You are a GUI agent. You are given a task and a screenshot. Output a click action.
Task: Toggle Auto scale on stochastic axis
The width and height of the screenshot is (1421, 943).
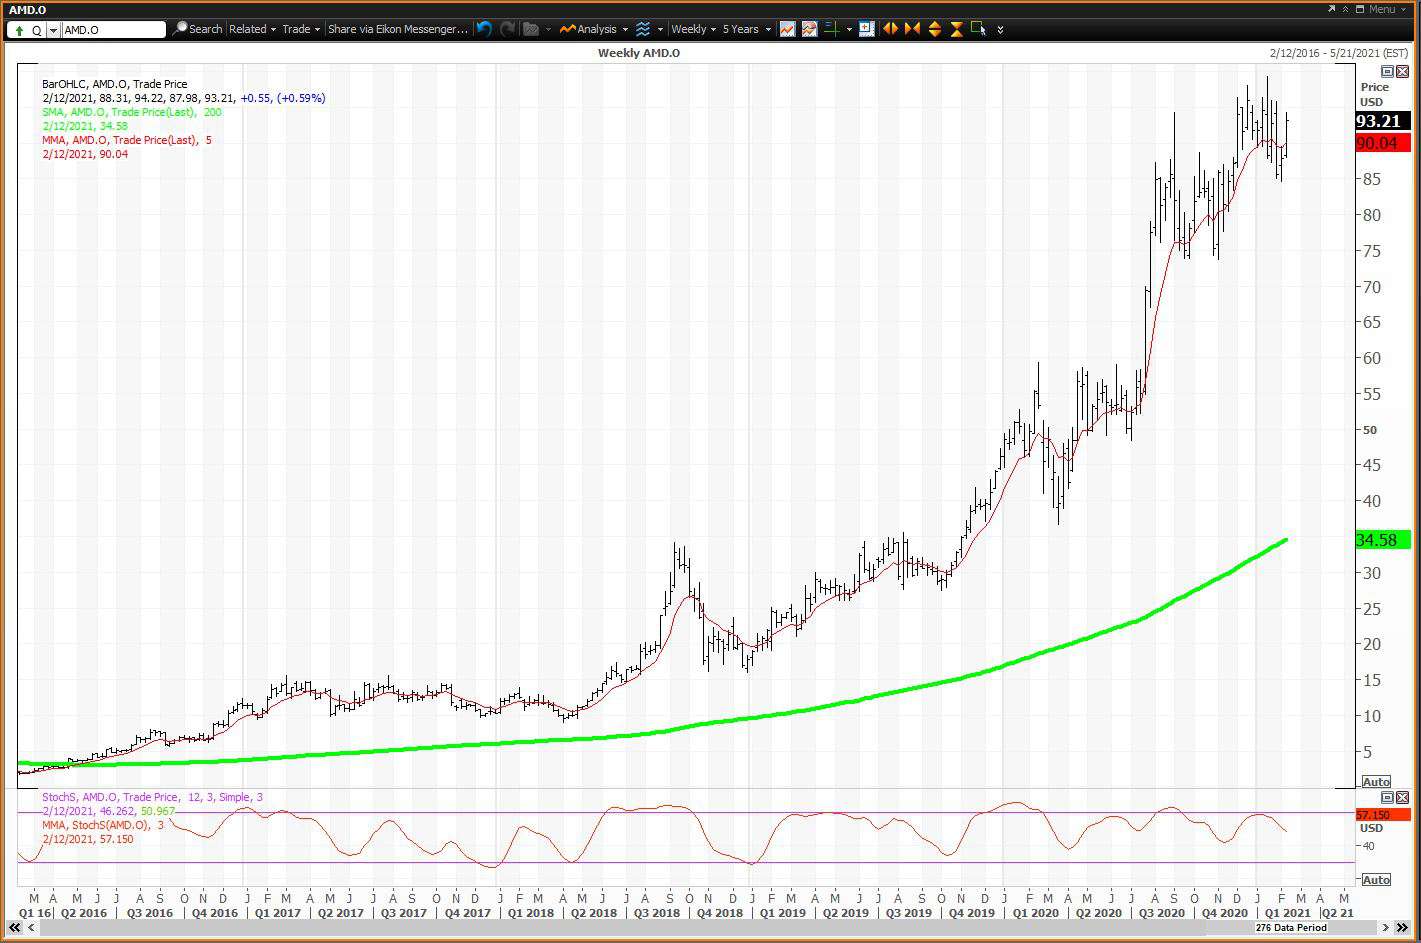[1376, 880]
